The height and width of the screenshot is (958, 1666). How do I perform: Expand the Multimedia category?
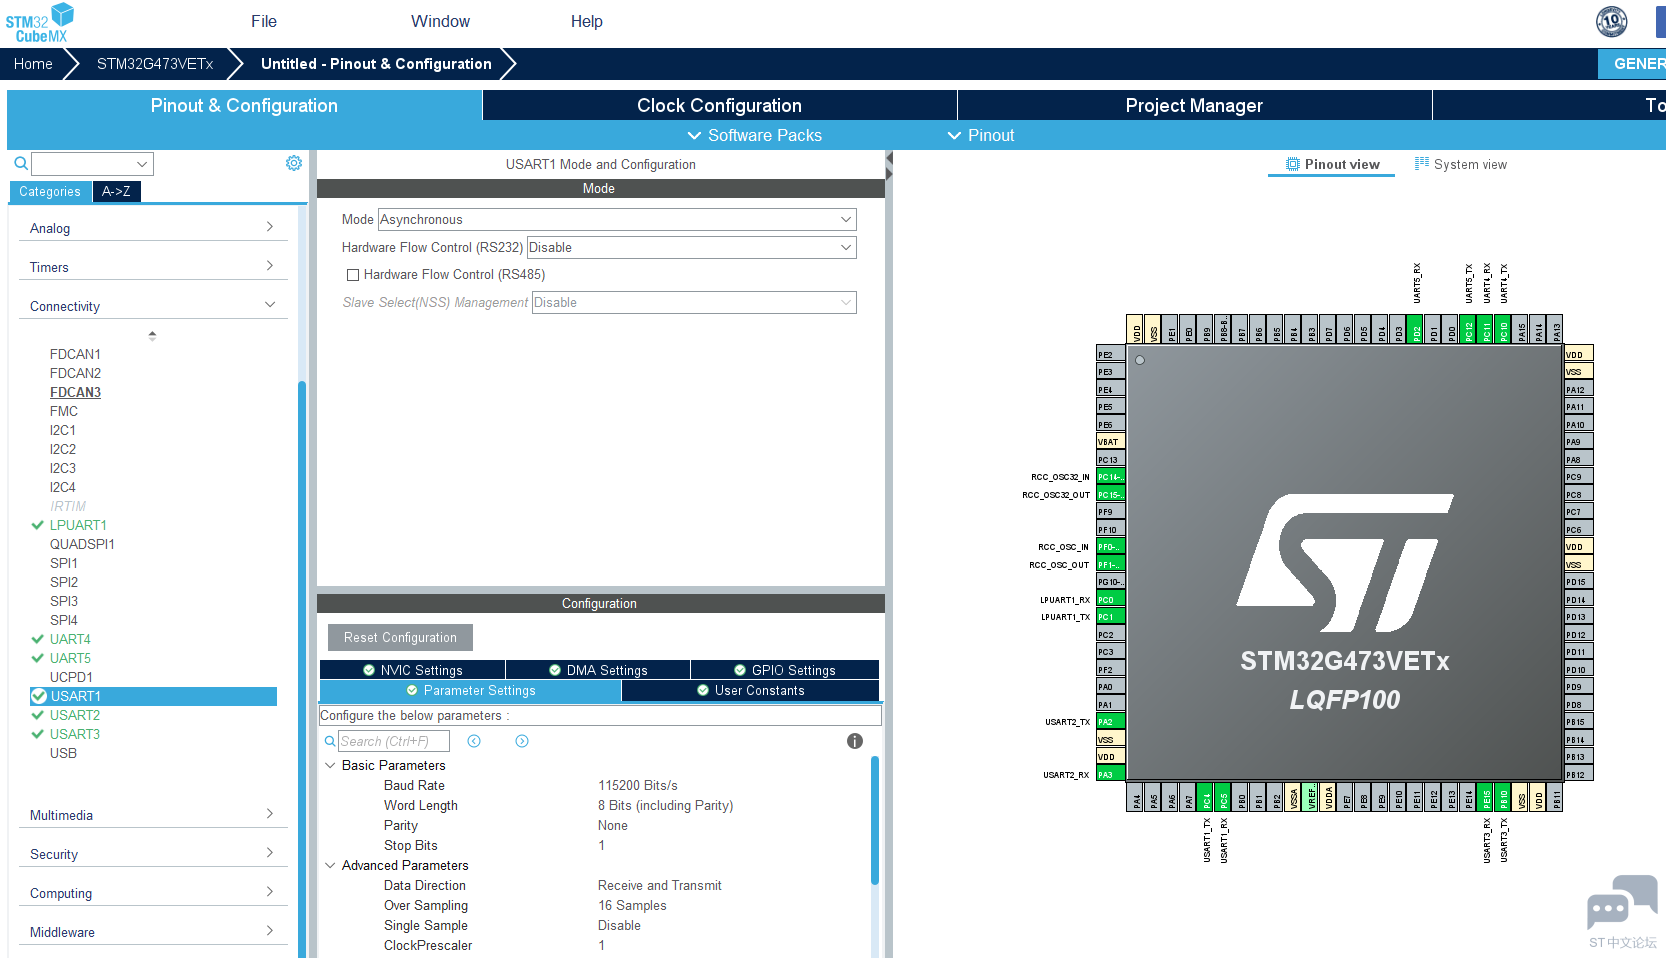tap(153, 815)
